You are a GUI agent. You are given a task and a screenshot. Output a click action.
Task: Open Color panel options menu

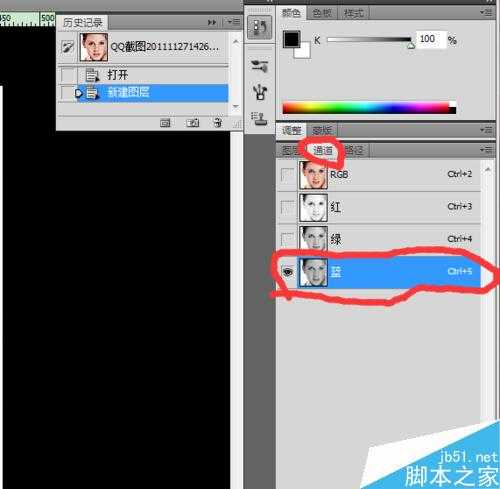click(x=486, y=13)
